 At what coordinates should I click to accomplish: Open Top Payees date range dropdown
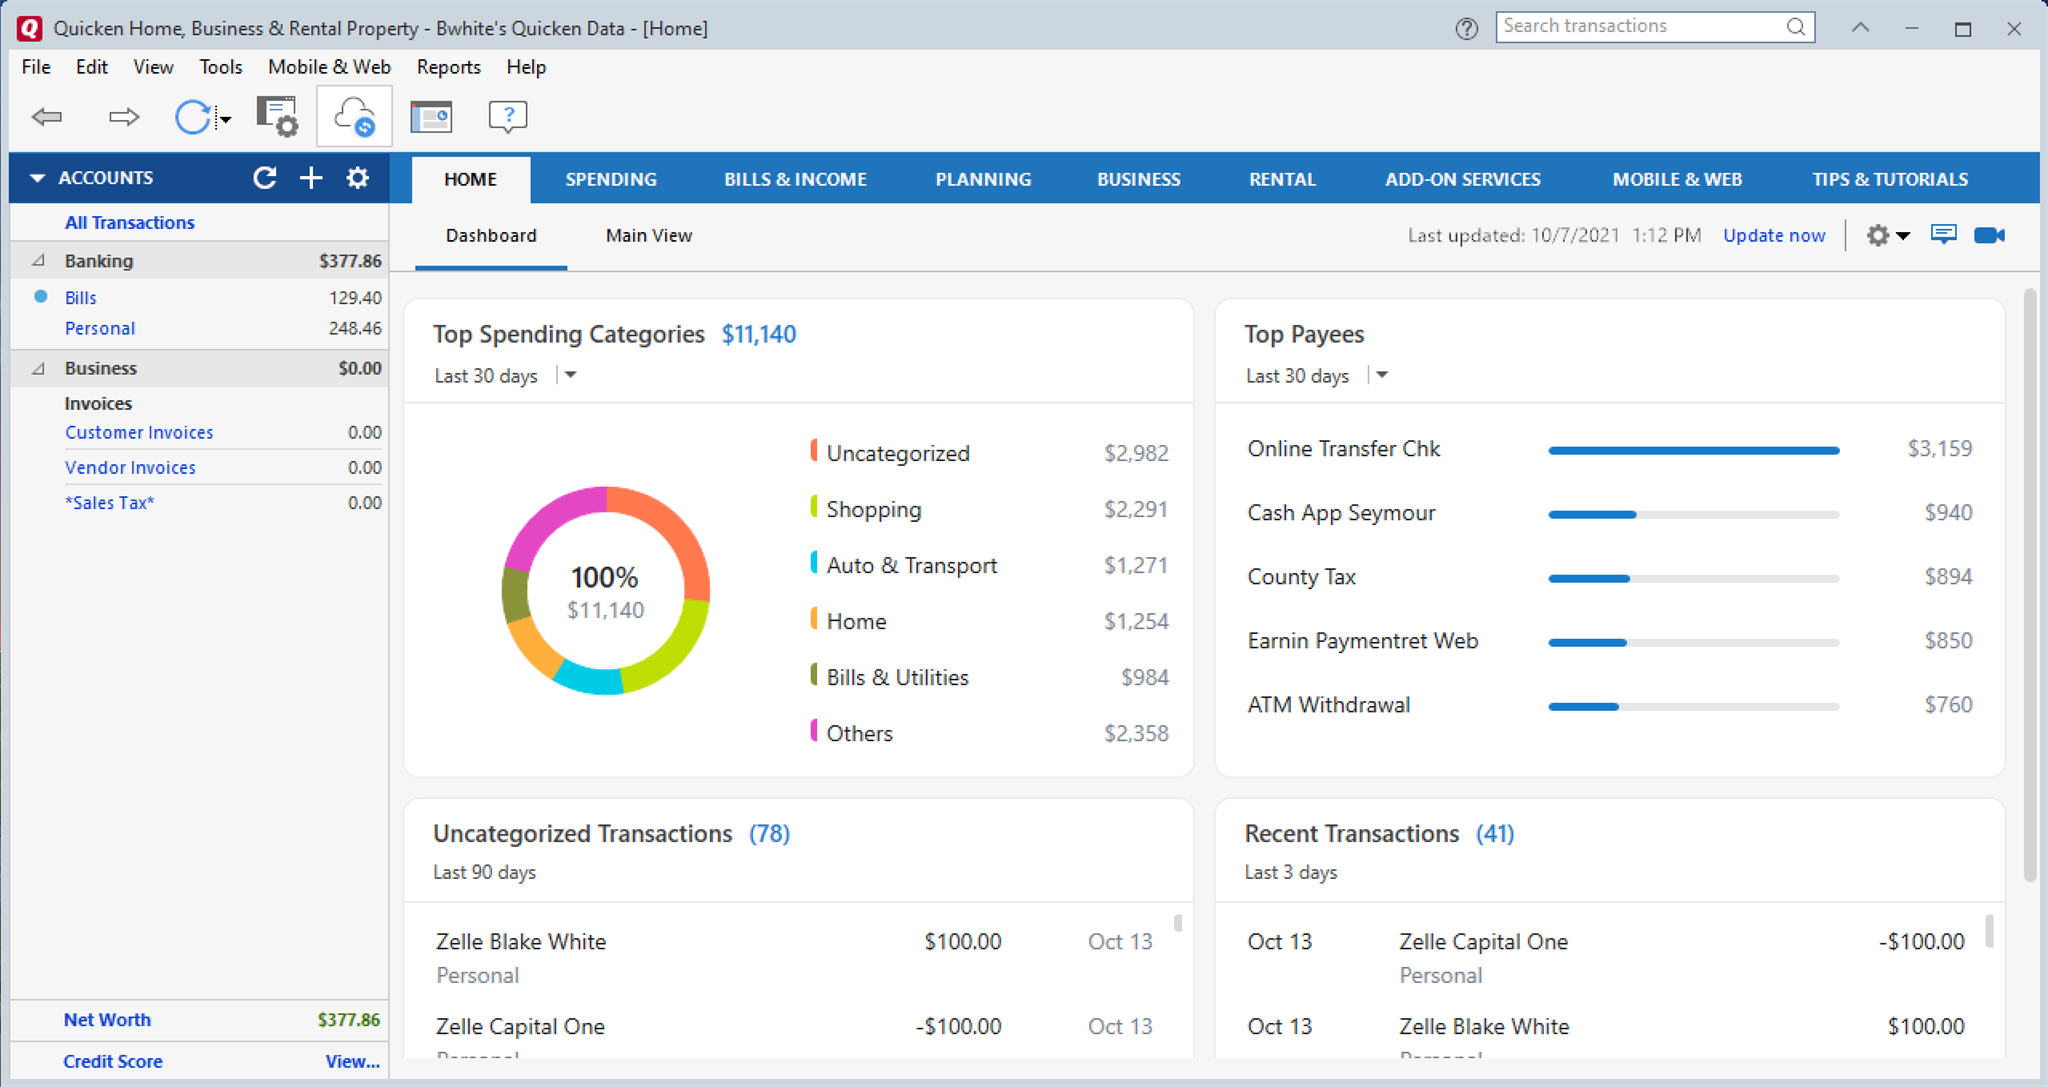[x=1382, y=375]
